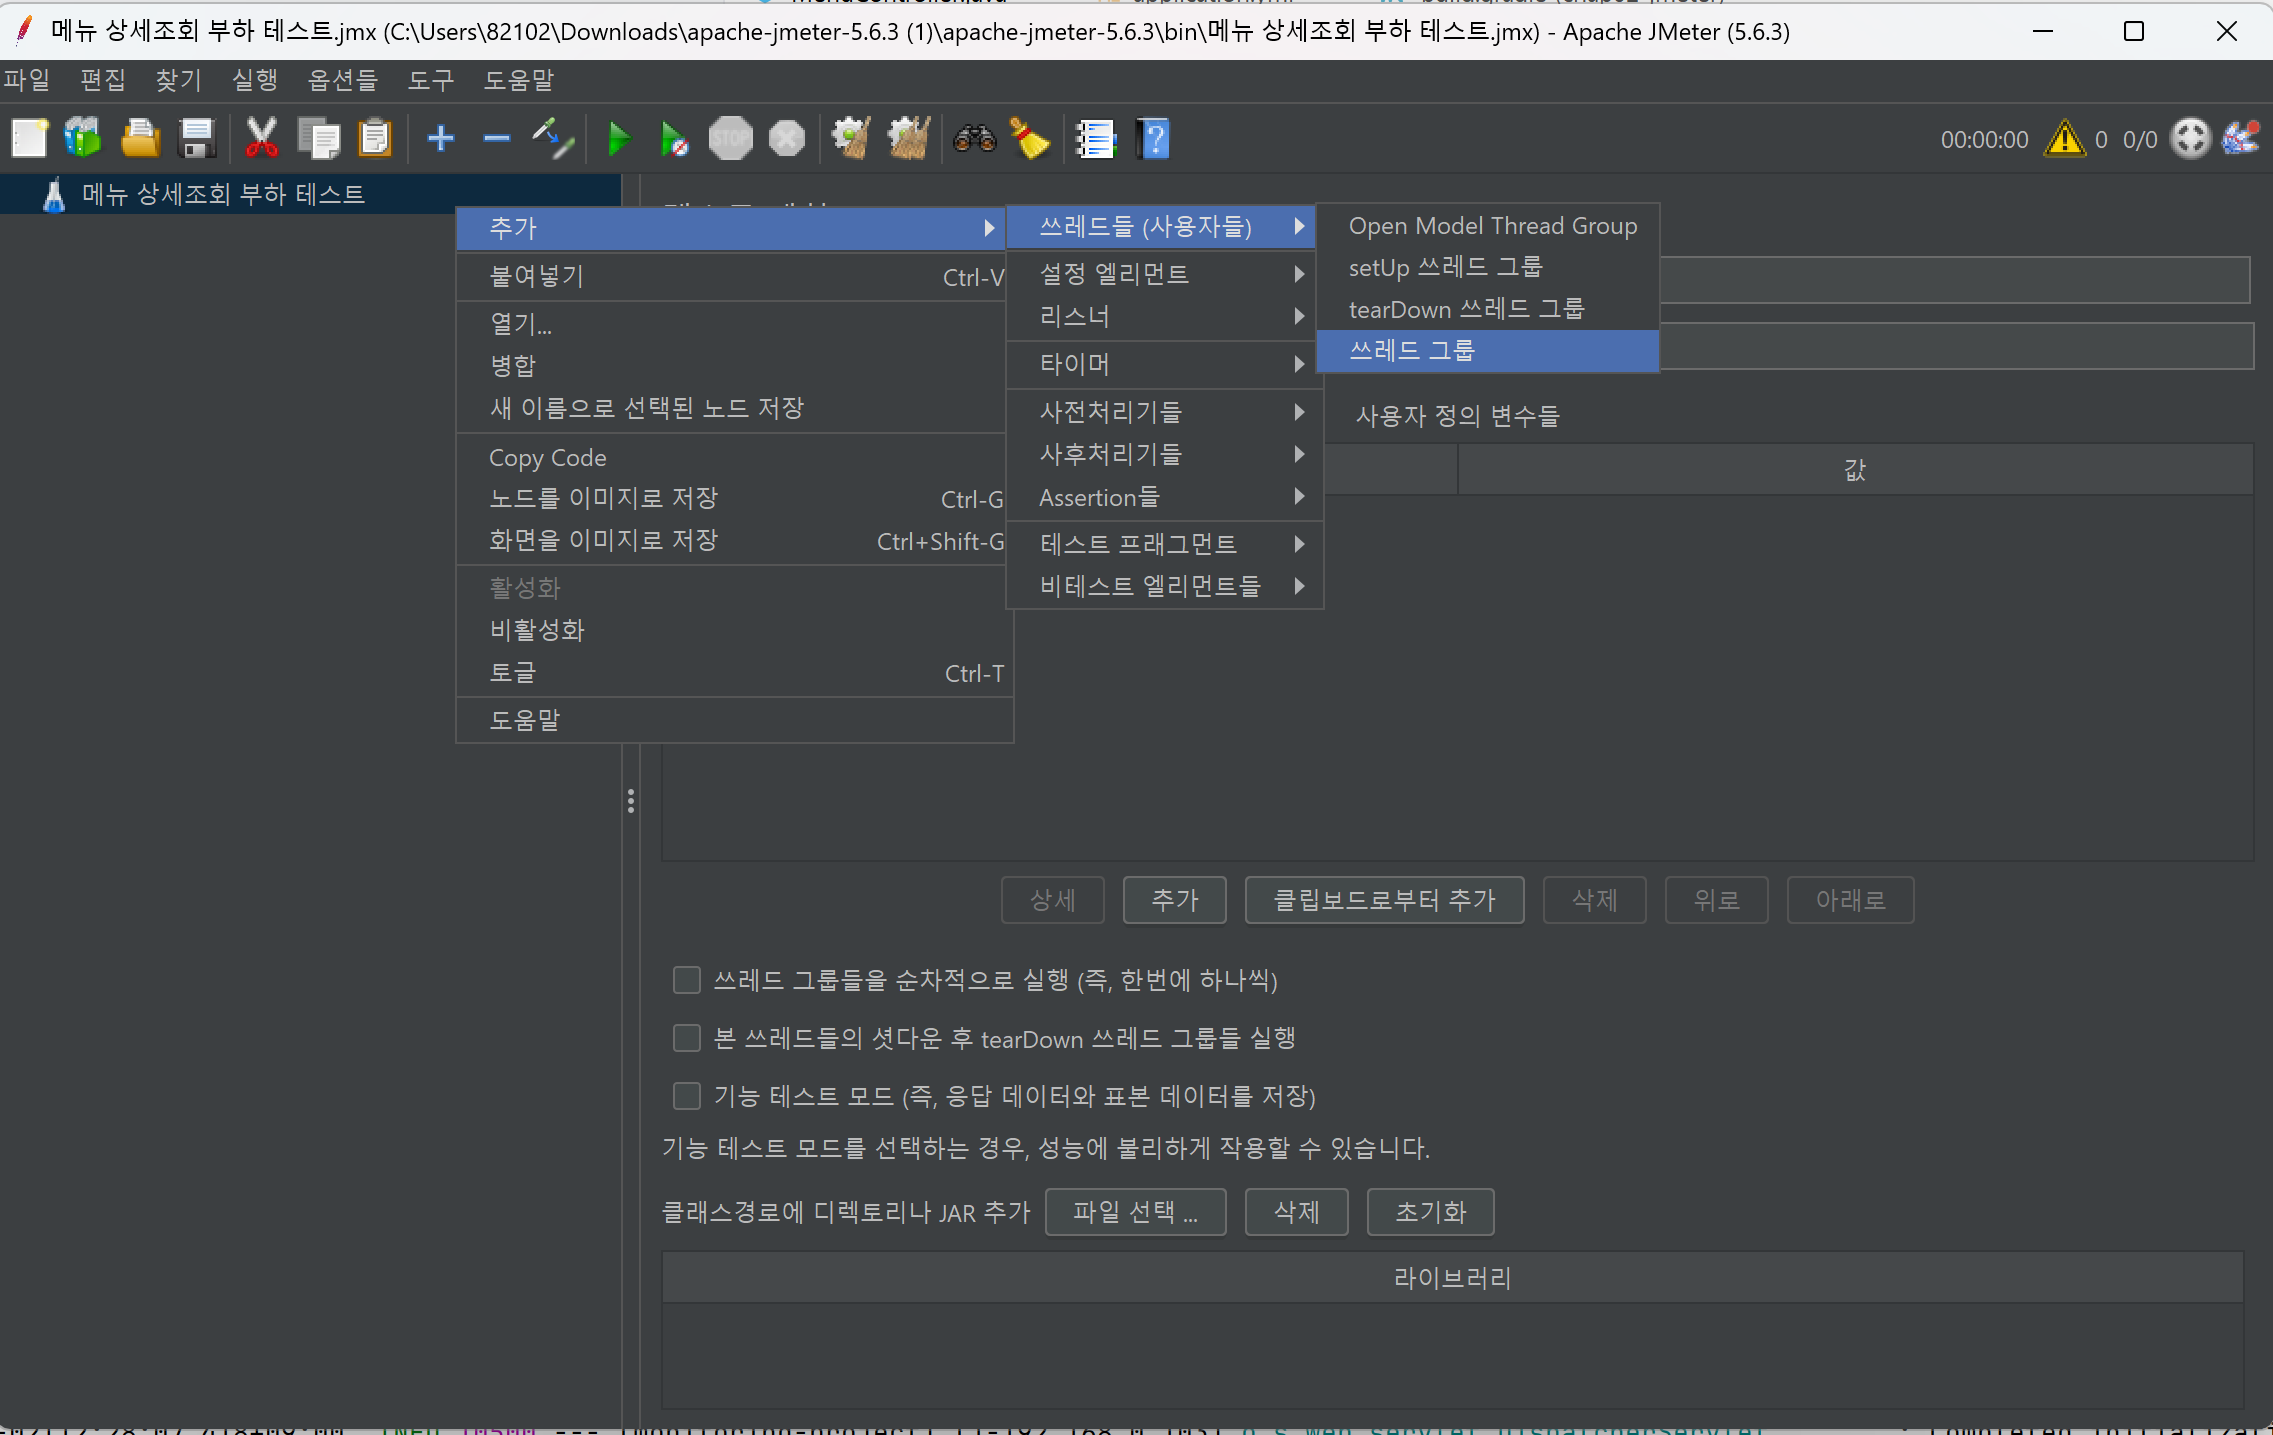Open the Templates icon in toolbar
This screenshot has width=2273, height=1435.
click(83, 139)
